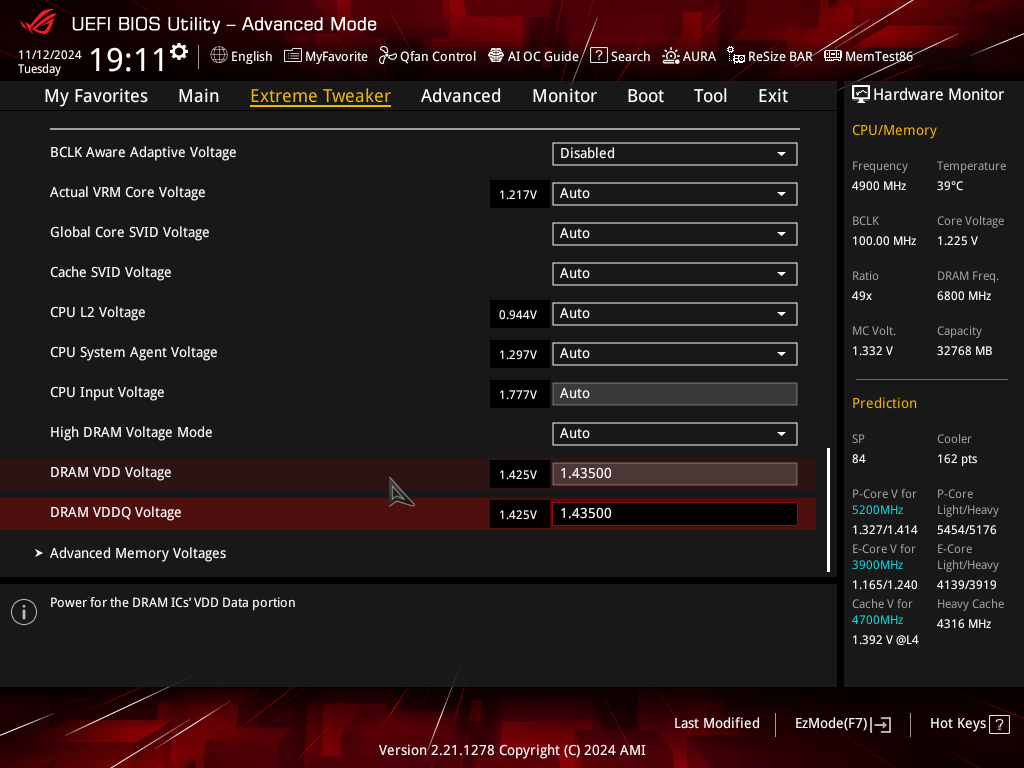Launch MemTest86 icon
This screenshot has height=768, width=1024.
(833, 56)
